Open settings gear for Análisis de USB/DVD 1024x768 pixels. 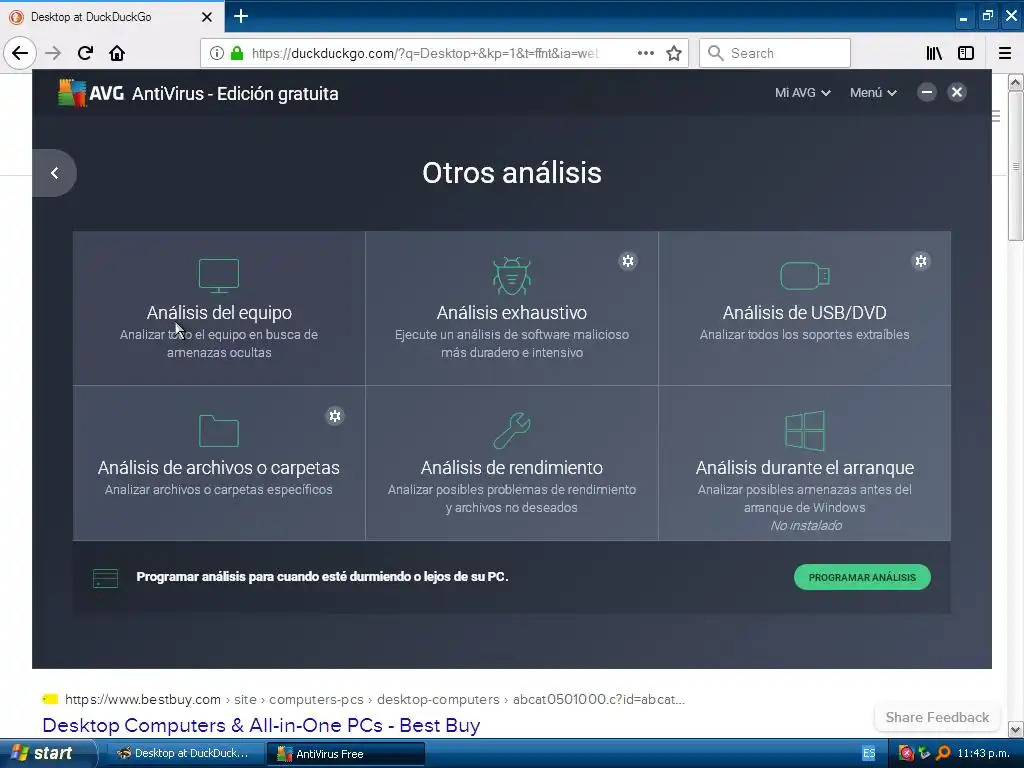click(921, 261)
